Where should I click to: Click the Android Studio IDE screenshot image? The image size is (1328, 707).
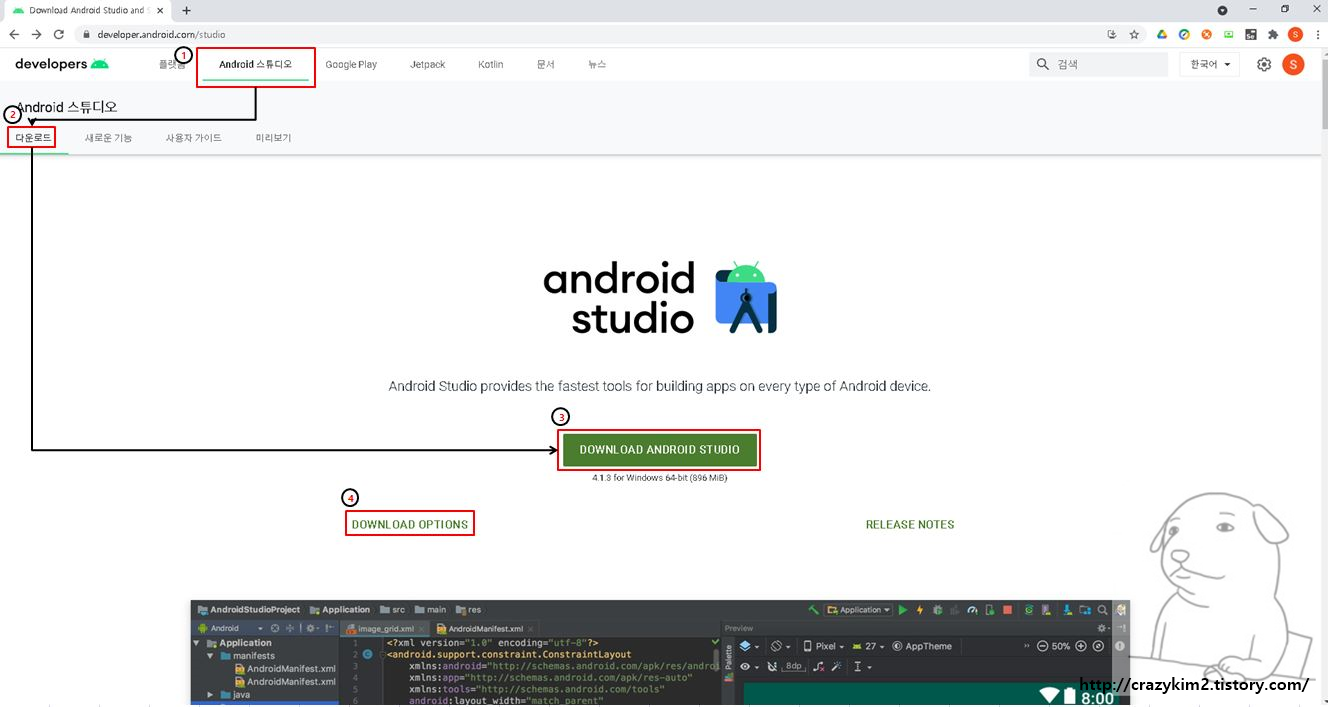(x=660, y=653)
